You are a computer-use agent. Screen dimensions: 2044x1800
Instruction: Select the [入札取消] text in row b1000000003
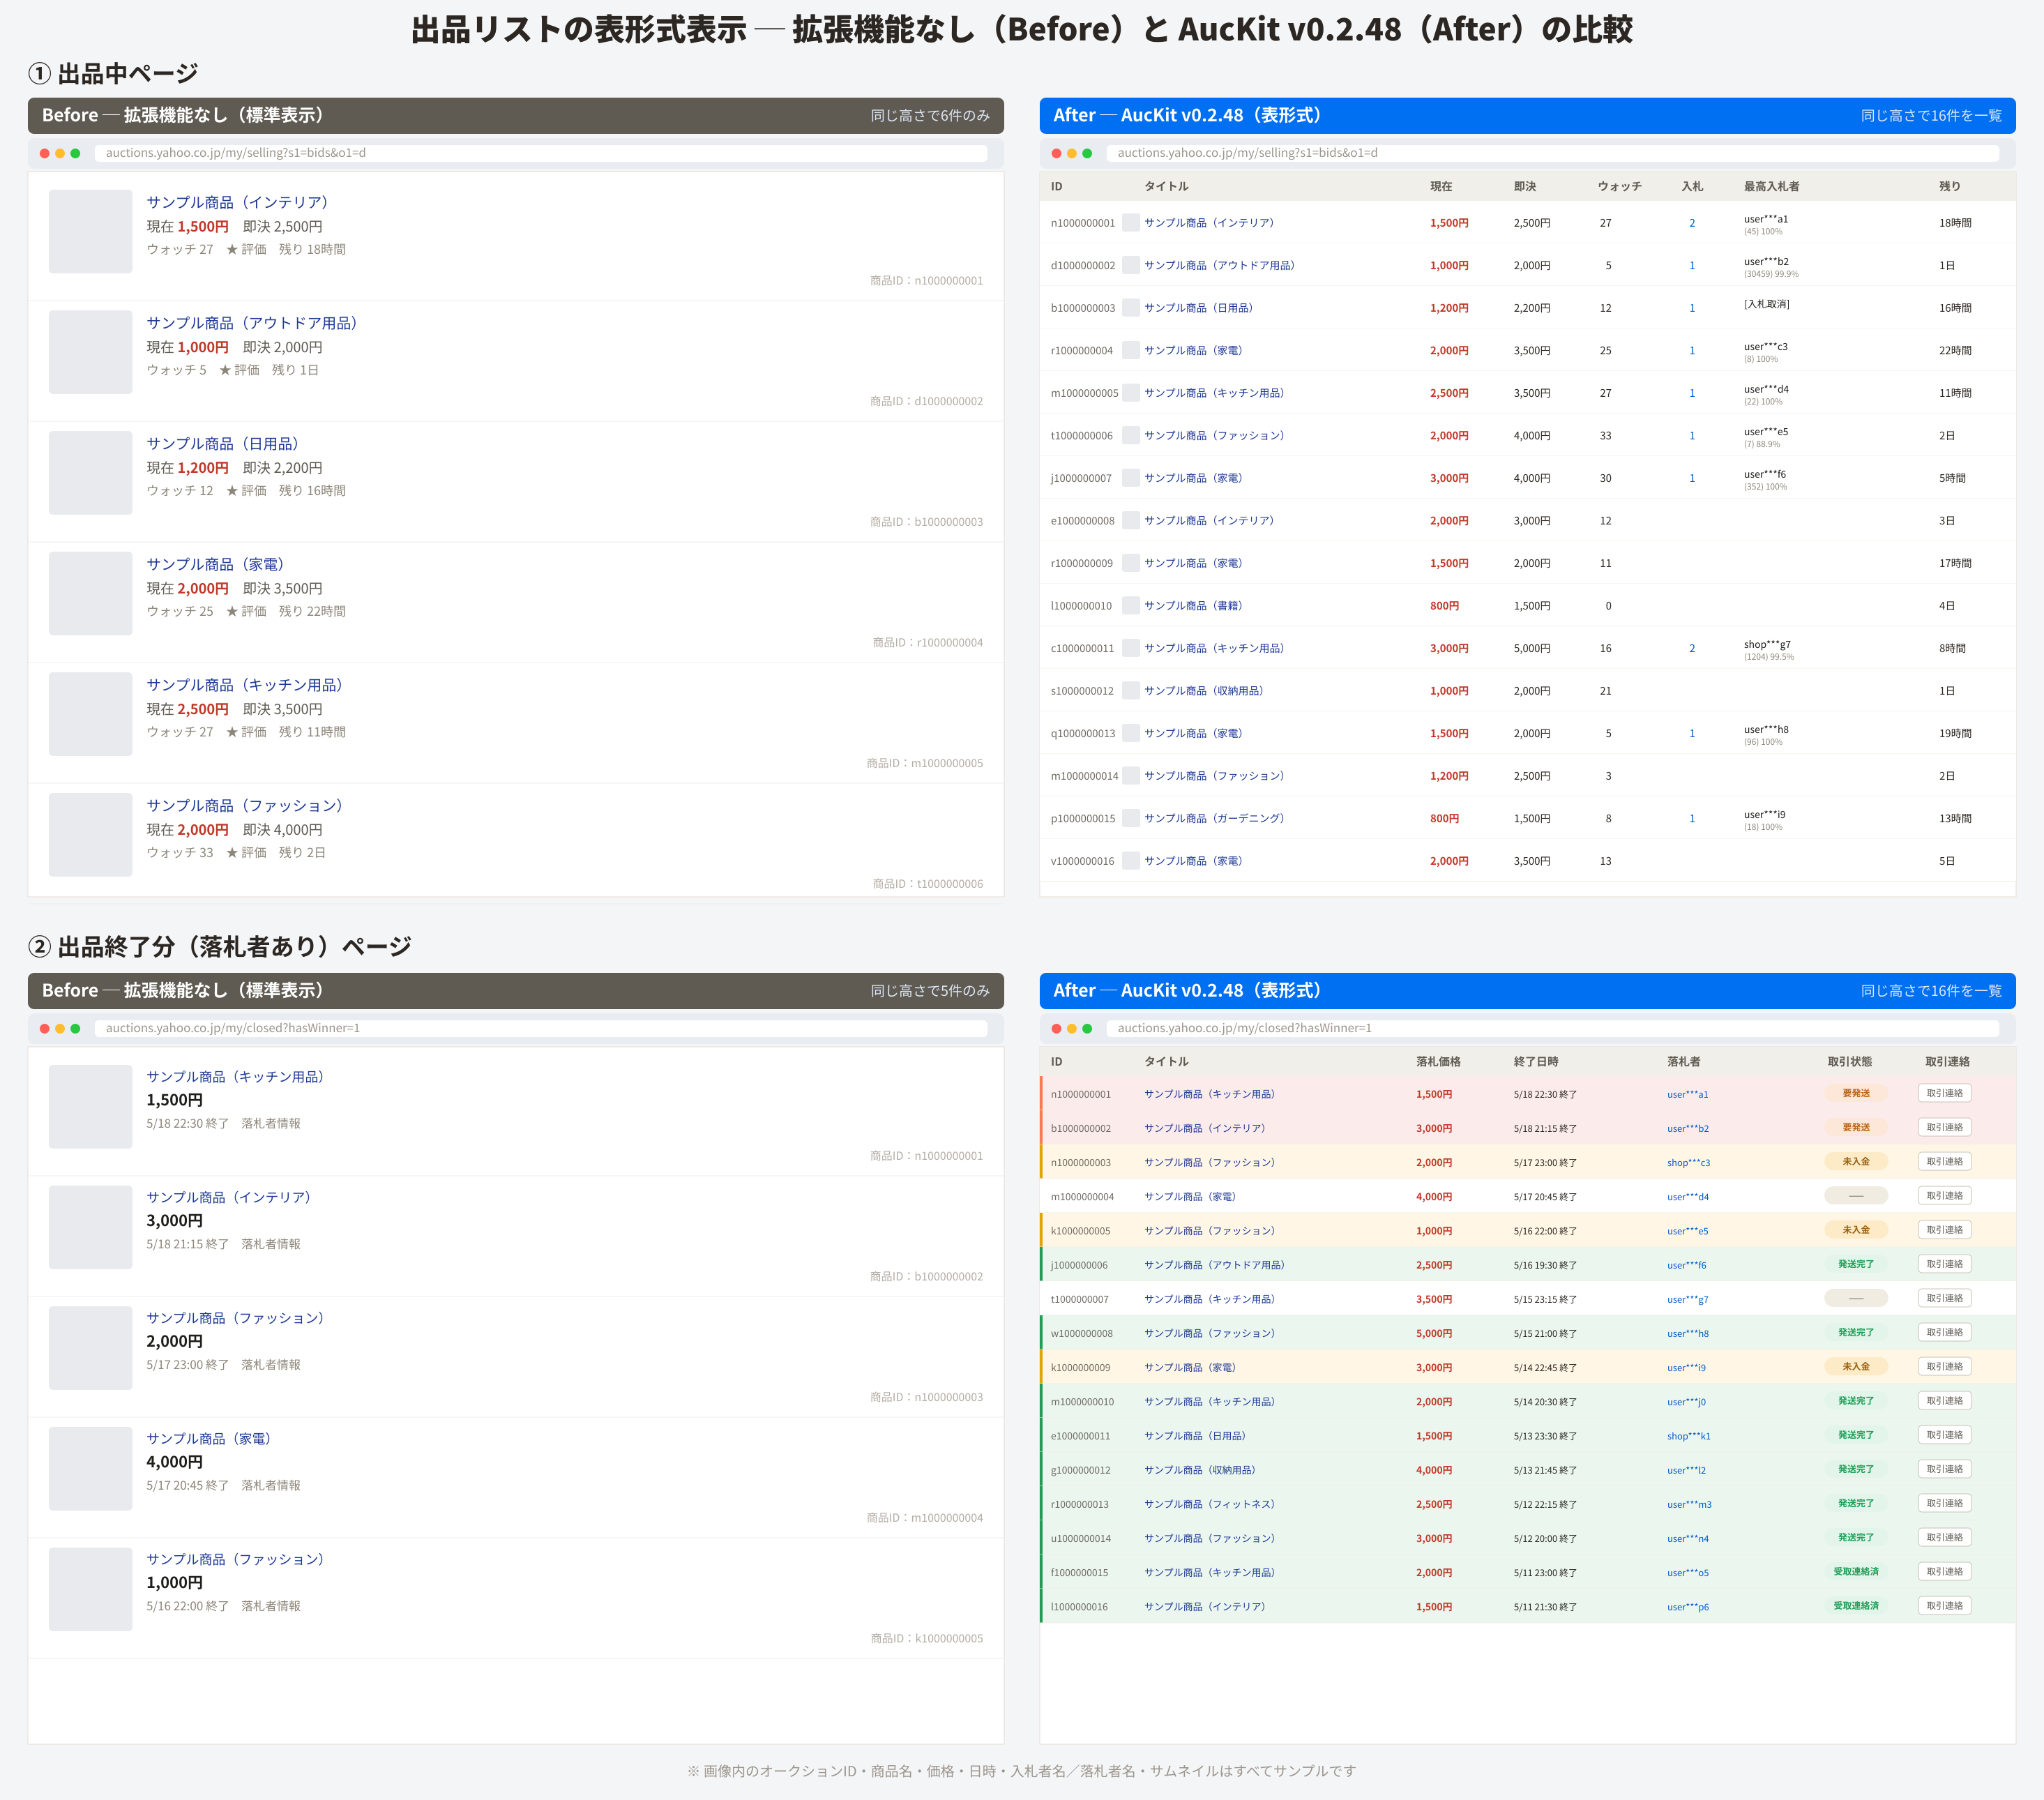(x=1767, y=304)
